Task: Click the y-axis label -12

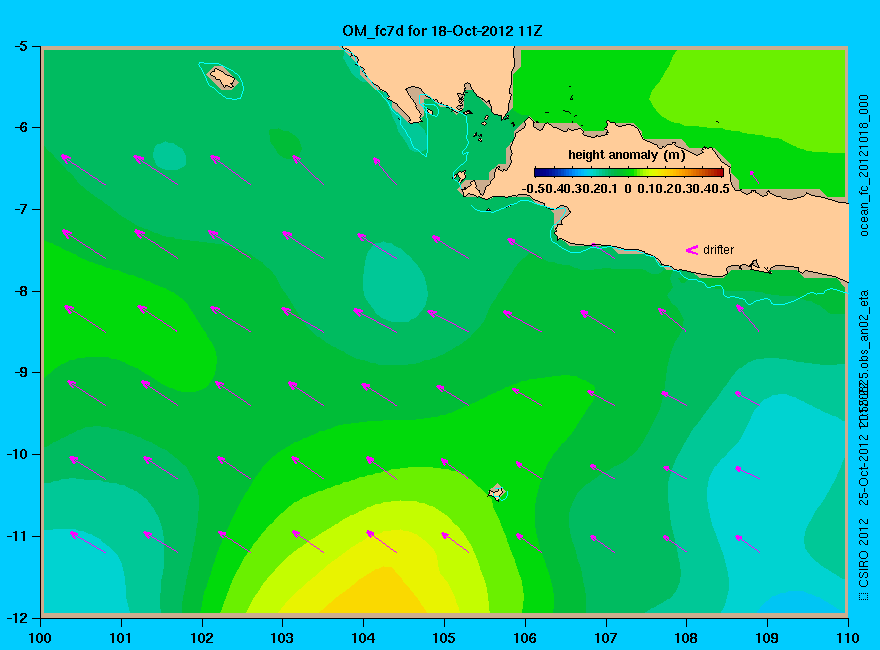Action: tap(17, 617)
